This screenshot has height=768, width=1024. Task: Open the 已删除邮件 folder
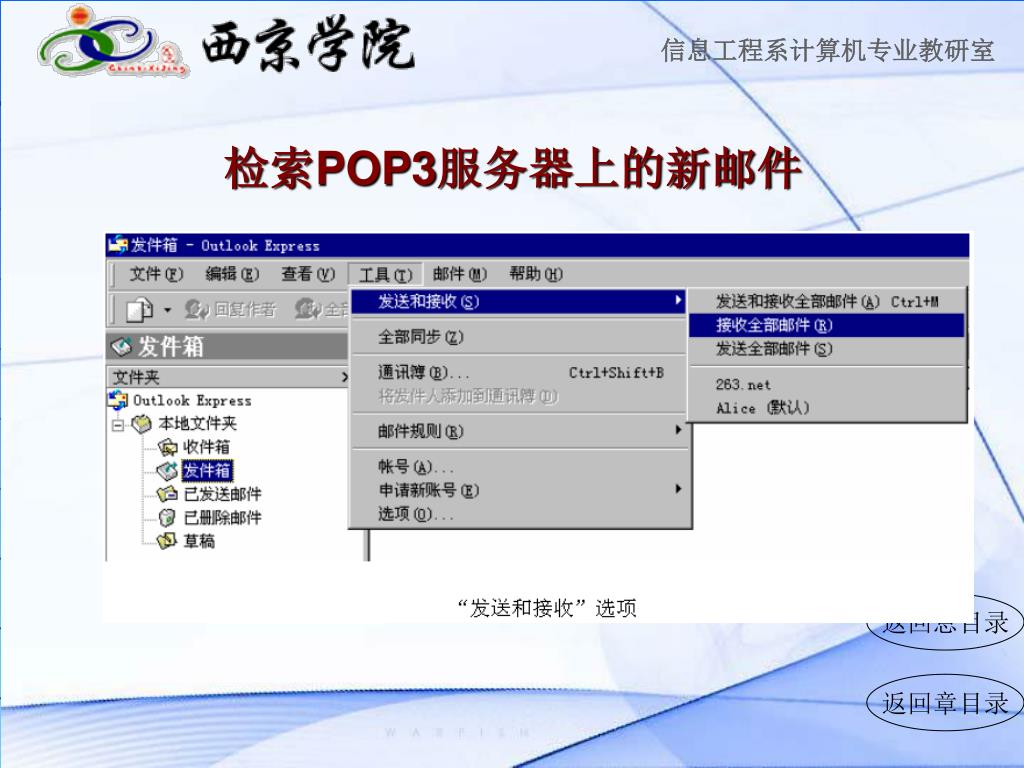coord(223,518)
